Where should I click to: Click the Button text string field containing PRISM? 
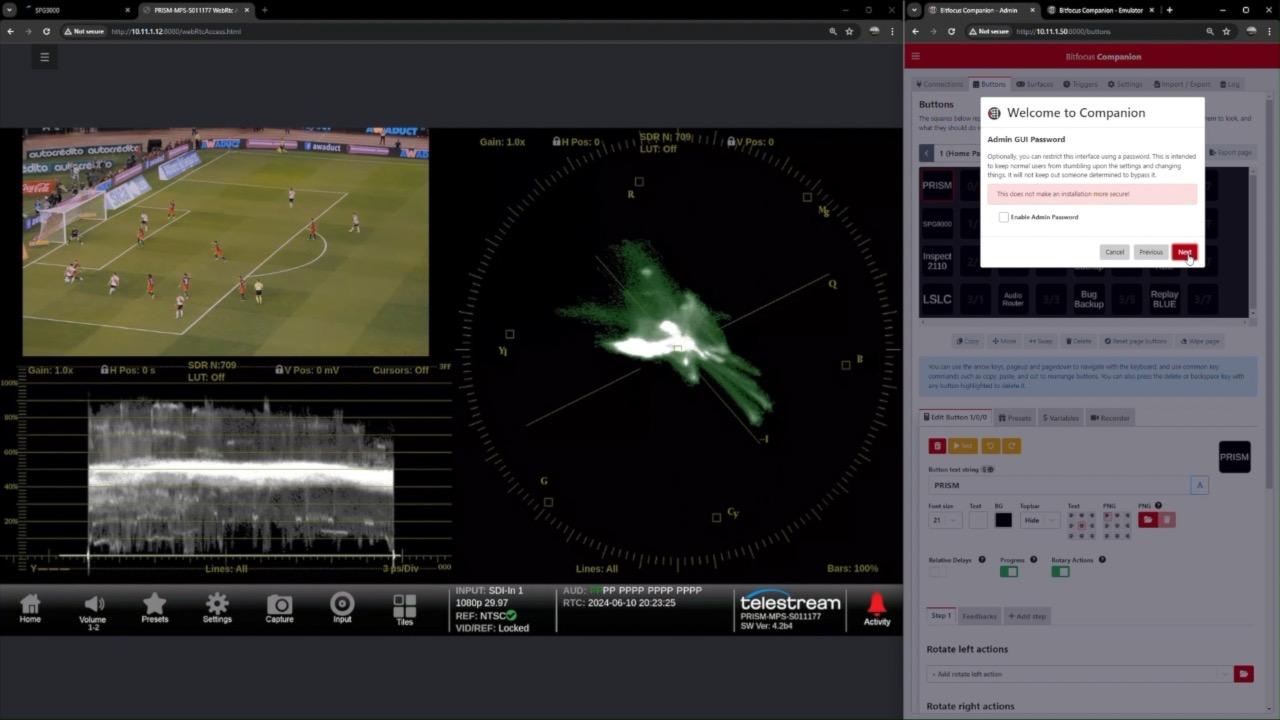click(1059, 485)
